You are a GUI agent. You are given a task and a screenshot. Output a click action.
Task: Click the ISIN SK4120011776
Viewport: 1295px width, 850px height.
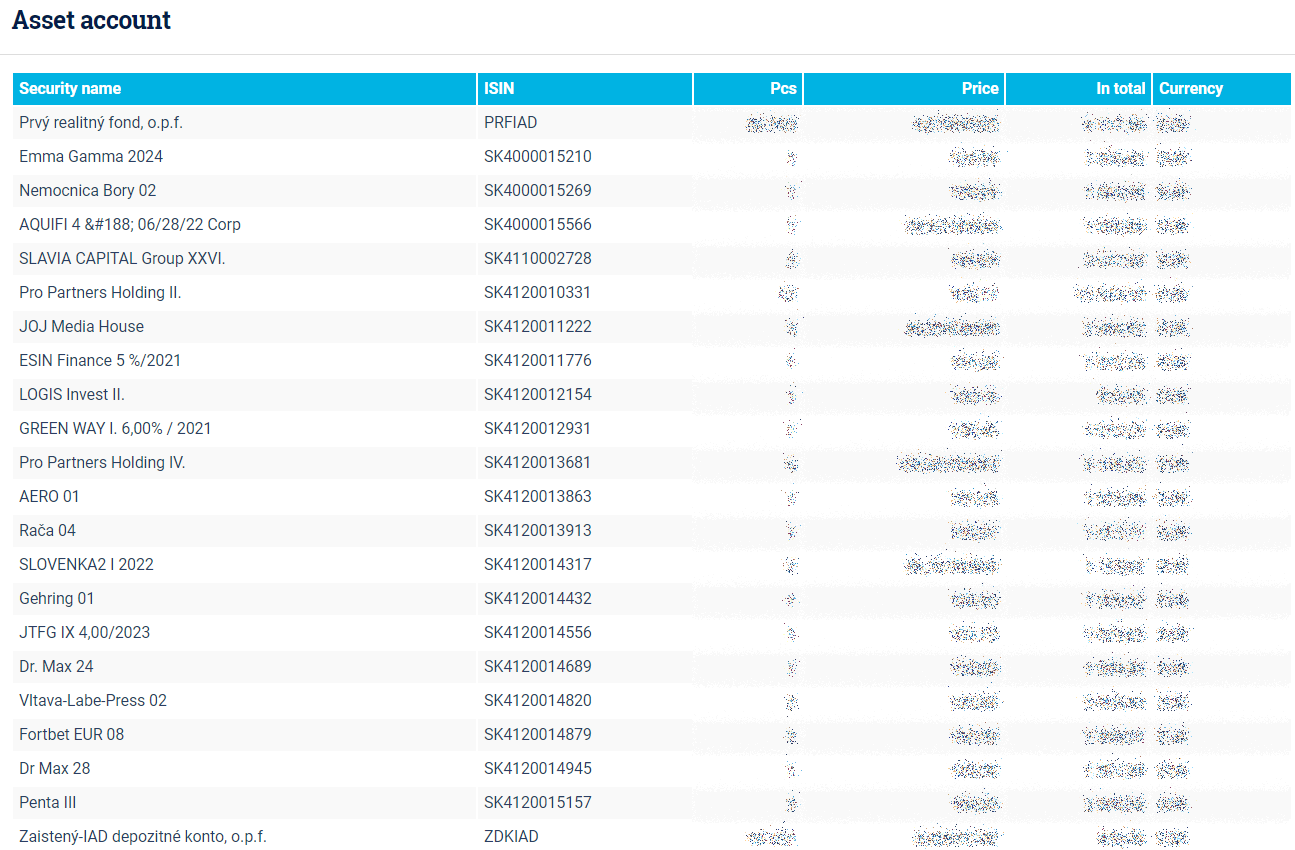537,360
